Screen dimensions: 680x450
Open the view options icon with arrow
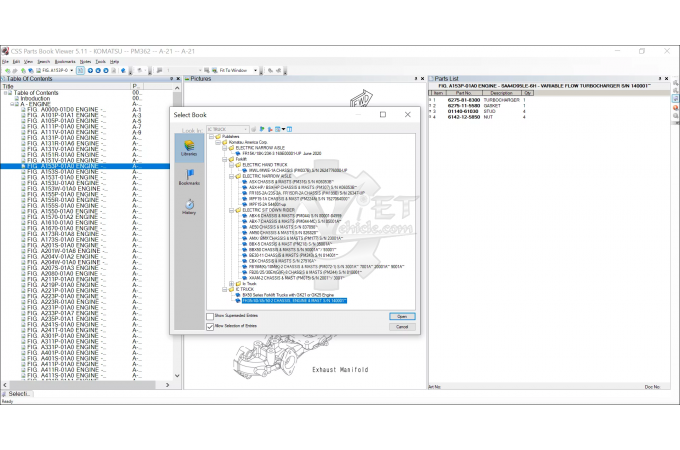click(280, 129)
